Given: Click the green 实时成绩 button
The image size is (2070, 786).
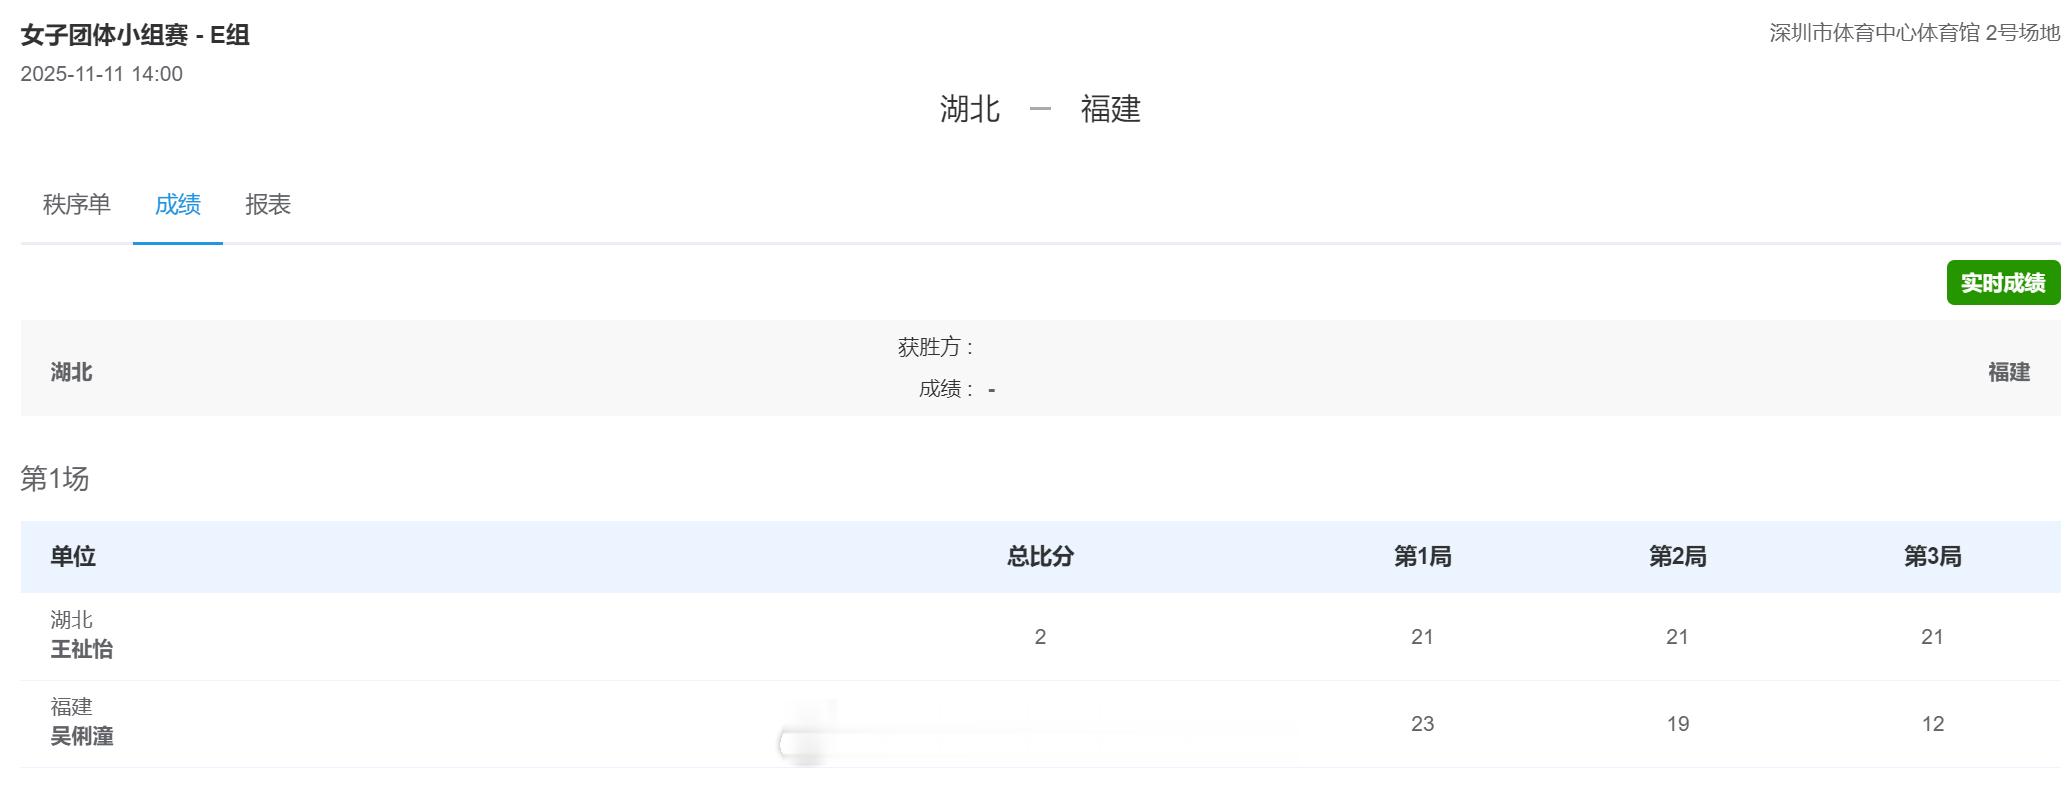Looking at the screenshot, I should (2003, 283).
